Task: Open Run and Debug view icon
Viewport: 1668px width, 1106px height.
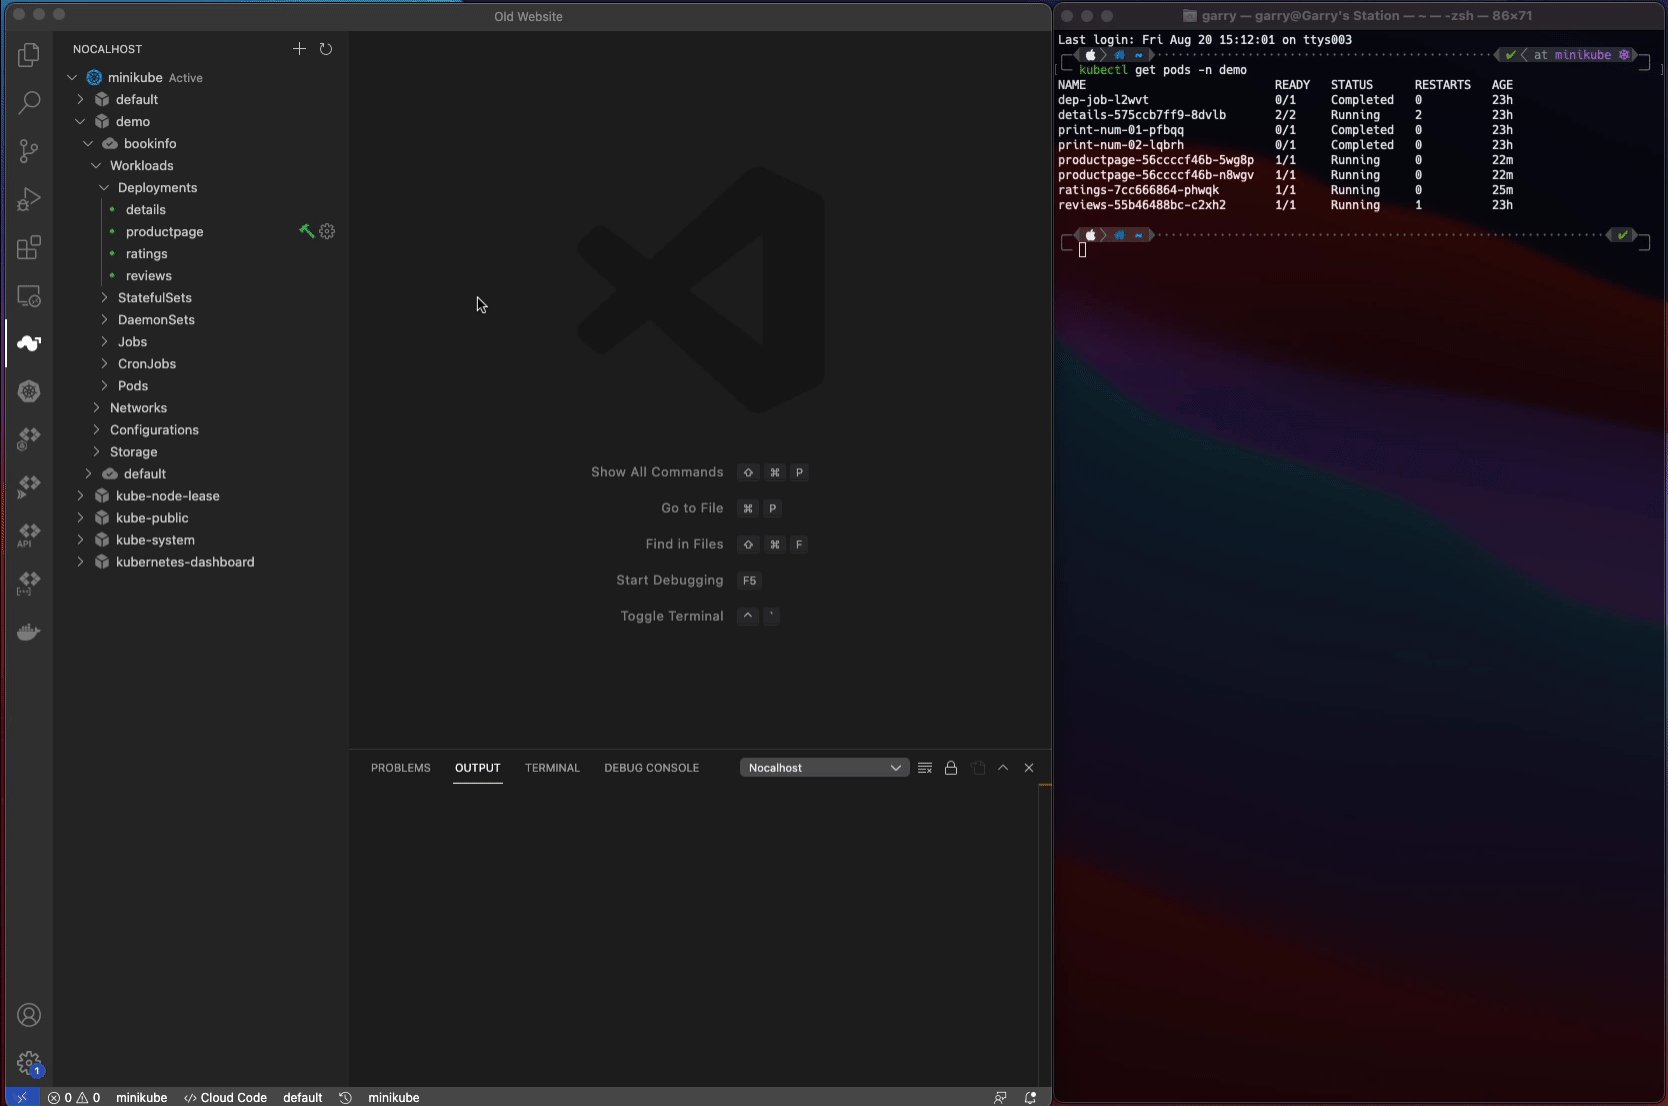Action: point(29,199)
